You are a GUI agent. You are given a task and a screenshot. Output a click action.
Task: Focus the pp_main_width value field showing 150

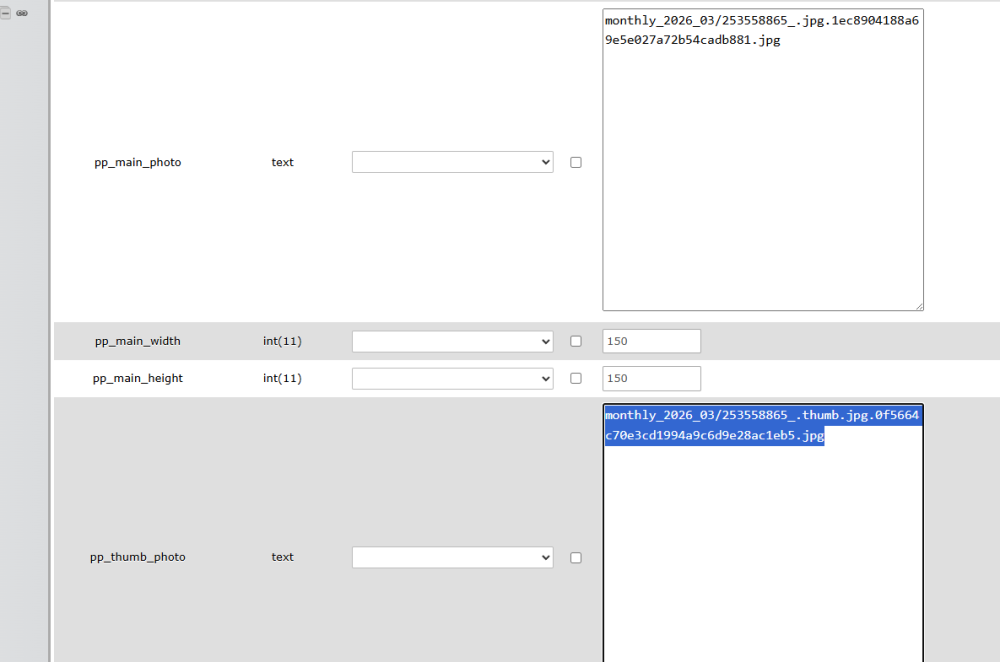pyautogui.click(x=651, y=341)
